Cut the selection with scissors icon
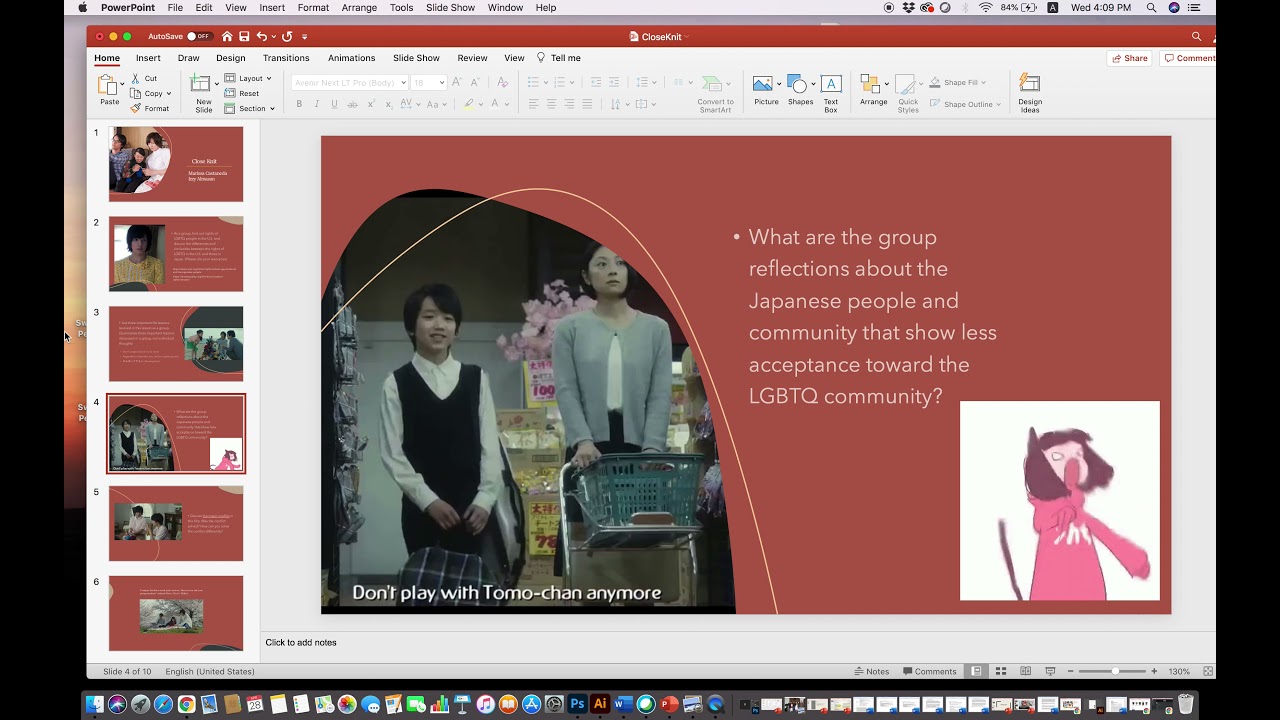 [144, 78]
